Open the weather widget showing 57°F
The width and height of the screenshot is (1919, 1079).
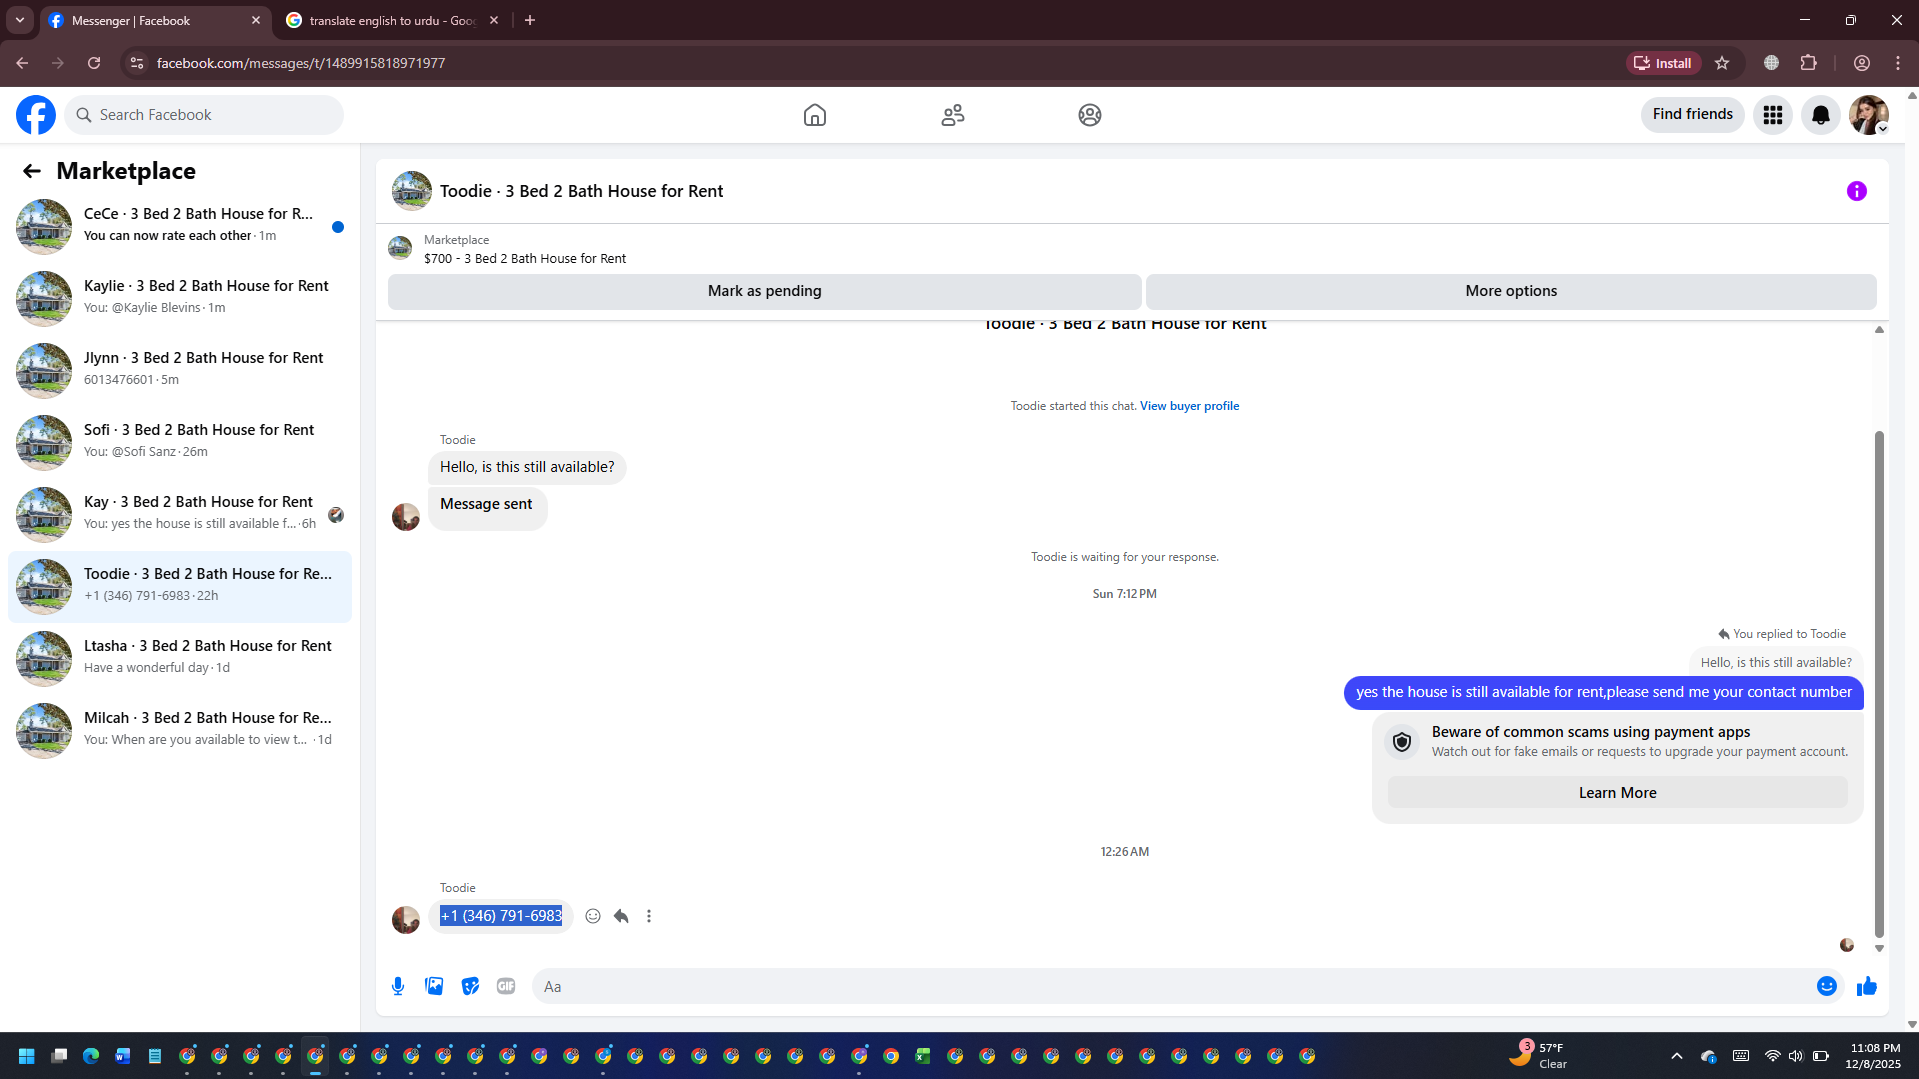coord(1538,1055)
